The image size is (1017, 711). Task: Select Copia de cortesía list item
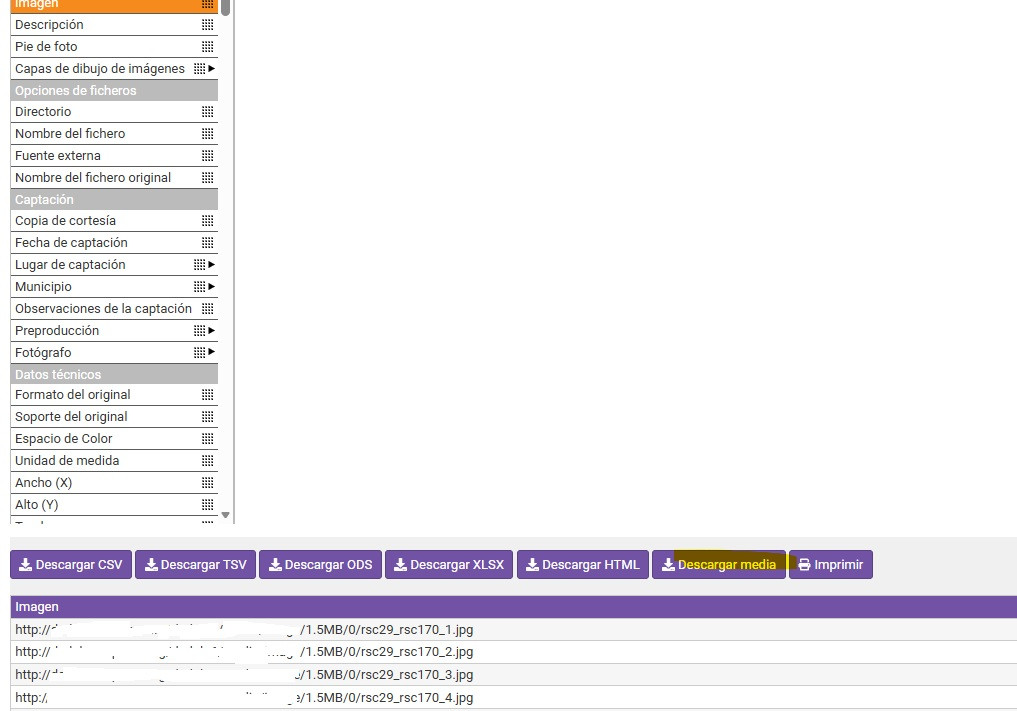(65, 221)
